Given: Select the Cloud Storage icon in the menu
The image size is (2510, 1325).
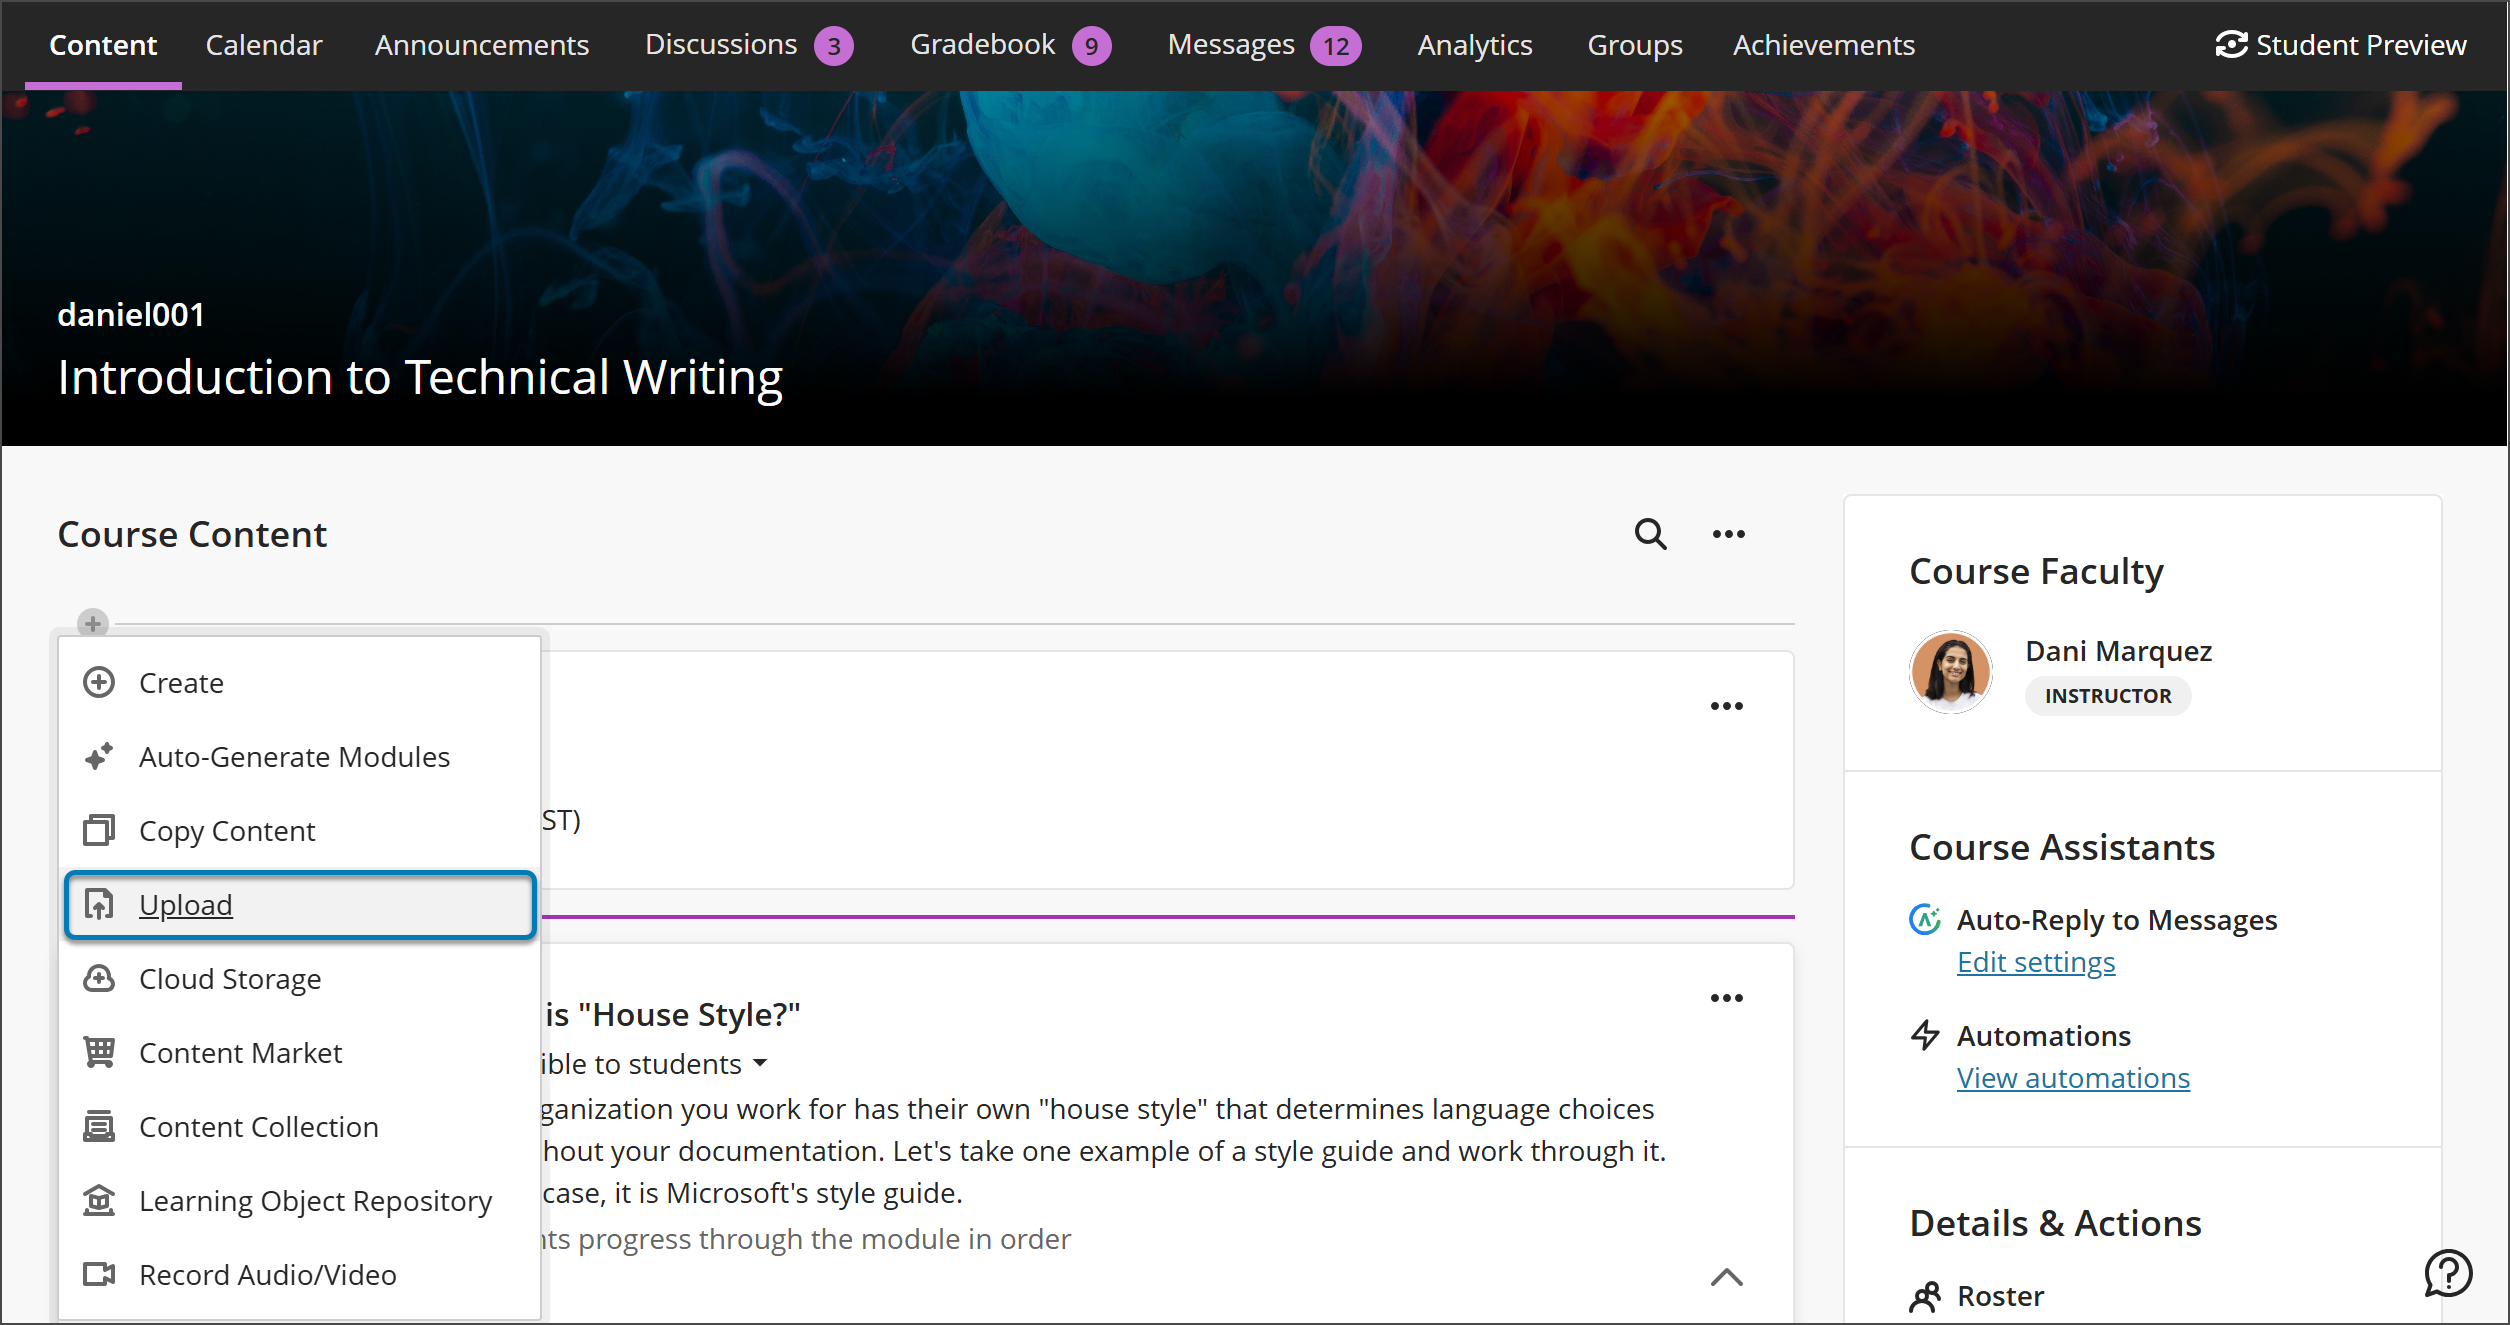Looking at the screenshot, I should click(99, 978).
